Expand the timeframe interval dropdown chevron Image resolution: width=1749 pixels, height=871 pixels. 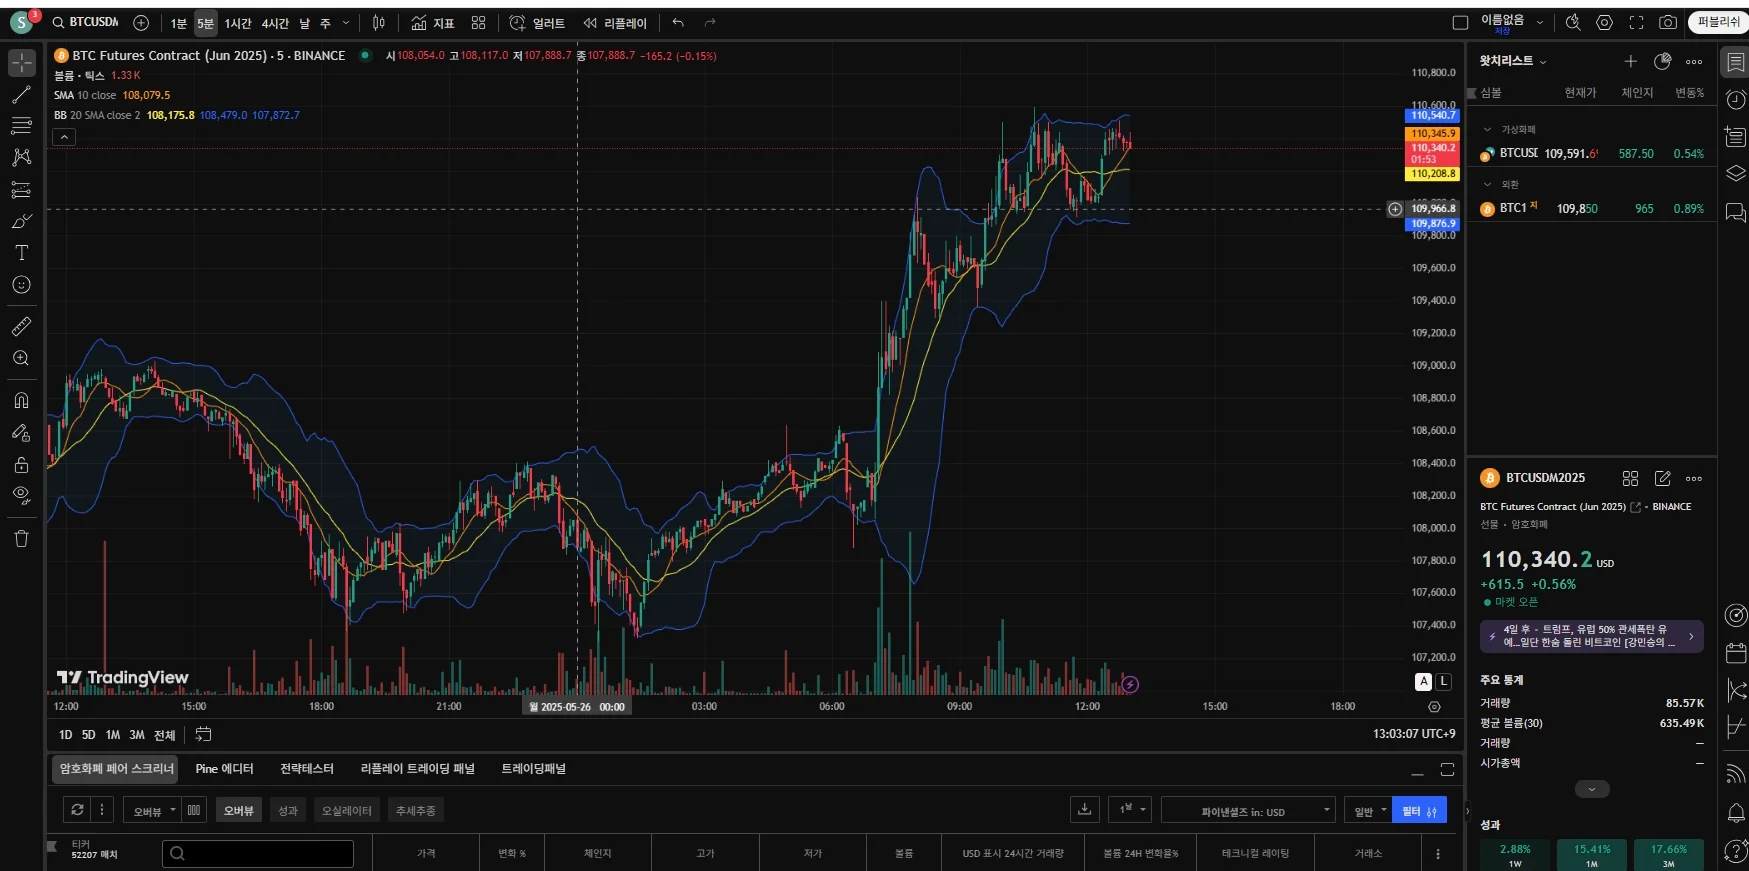346,23
